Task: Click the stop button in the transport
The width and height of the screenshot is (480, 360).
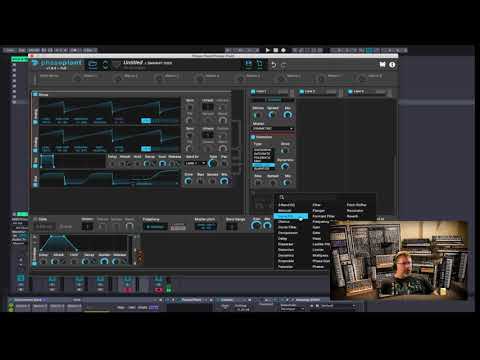Action: tap(276, 50)
